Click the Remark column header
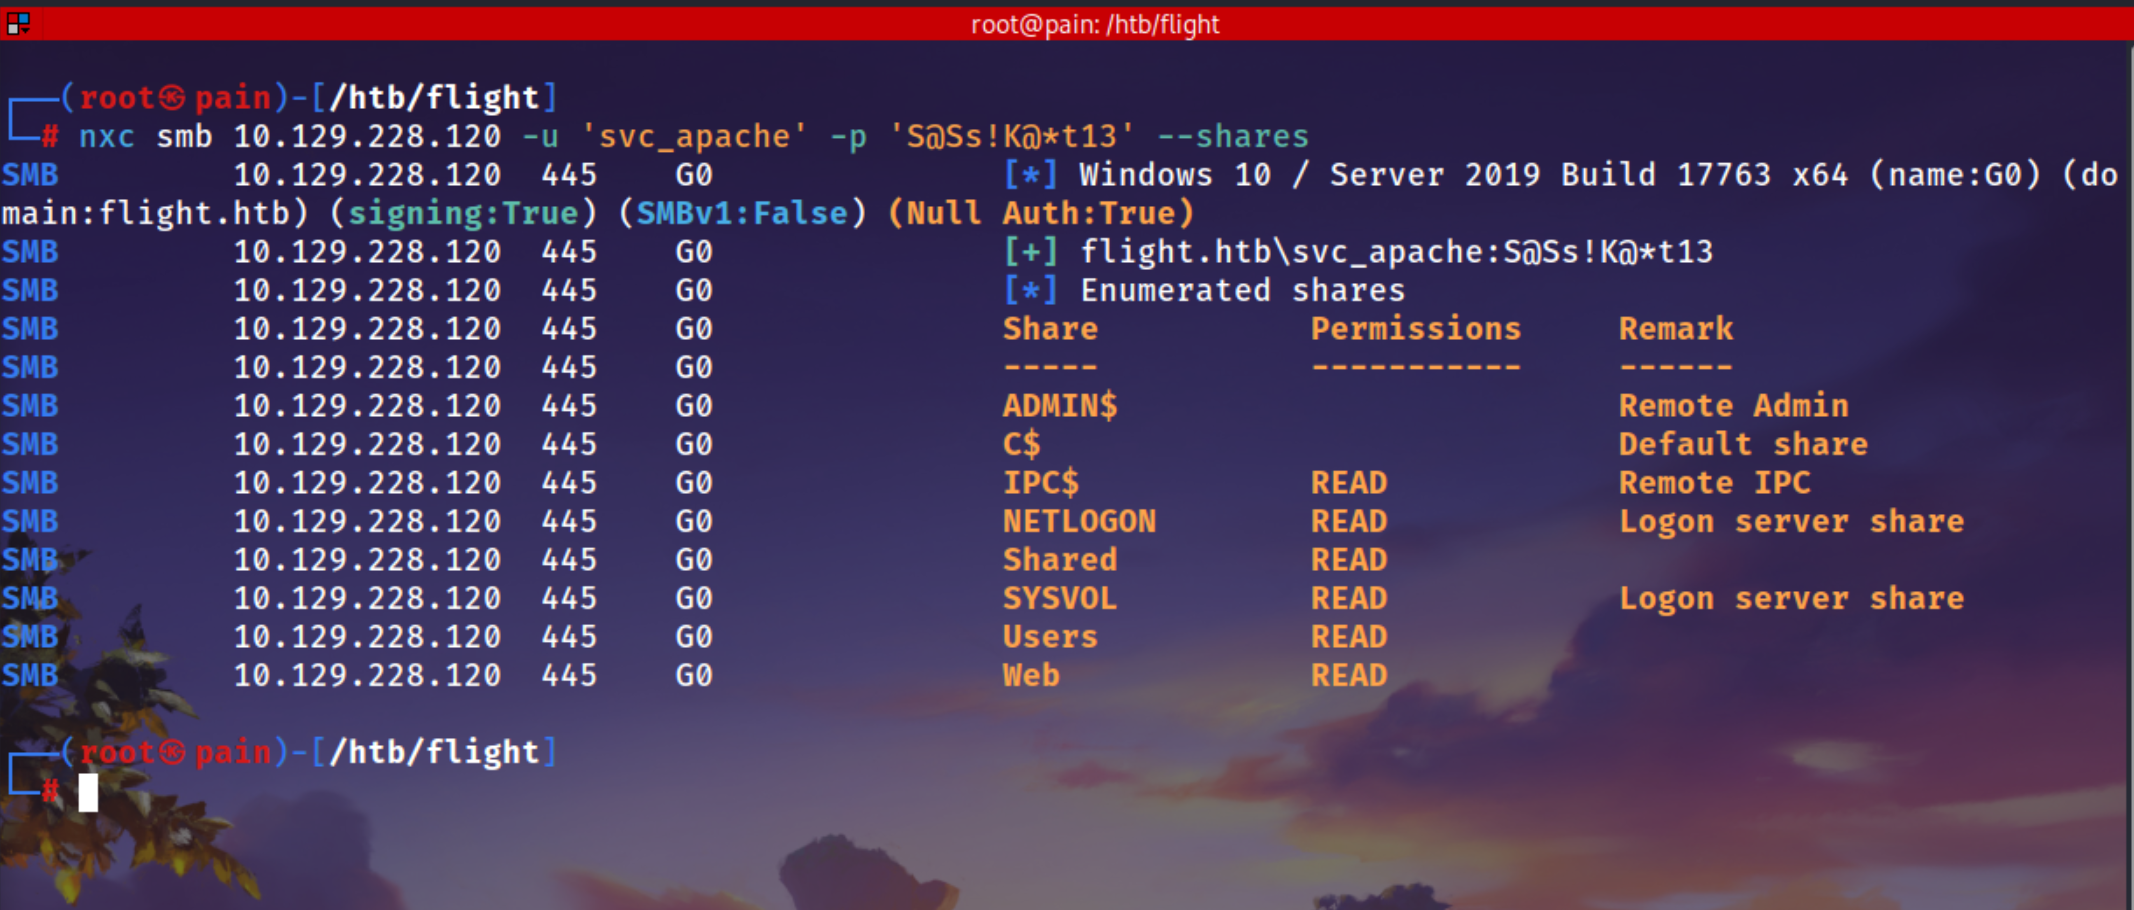The width and height of the screenshot is (2134, 910). tap(1676, 329)
